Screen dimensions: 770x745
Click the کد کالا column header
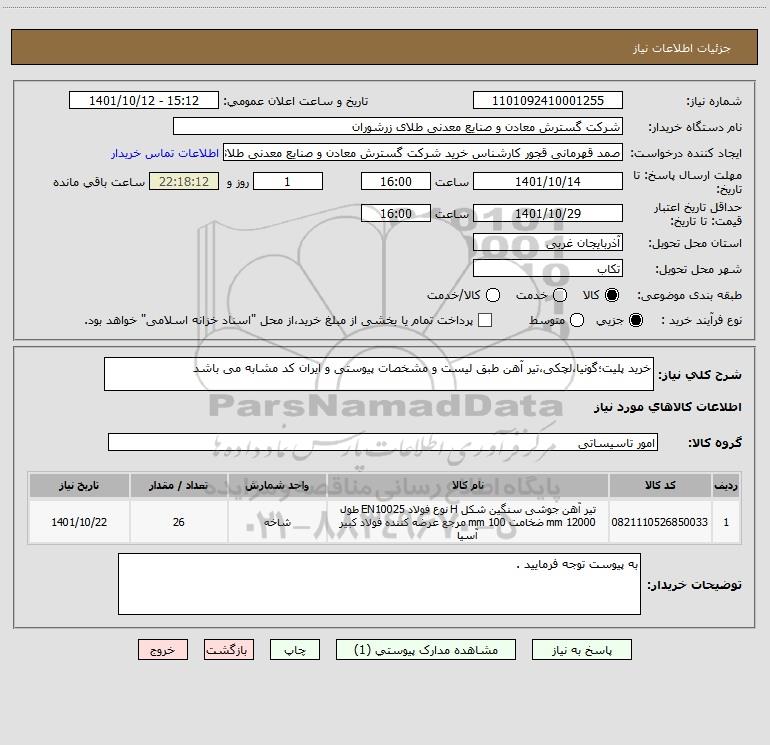coord(660,485)
